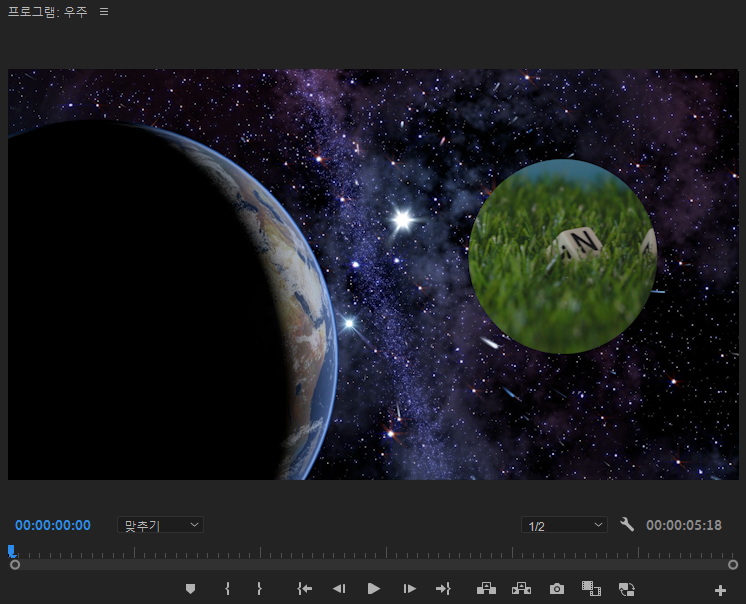
Task: Toggle the comparison view icon
Action: pos(591,589)
